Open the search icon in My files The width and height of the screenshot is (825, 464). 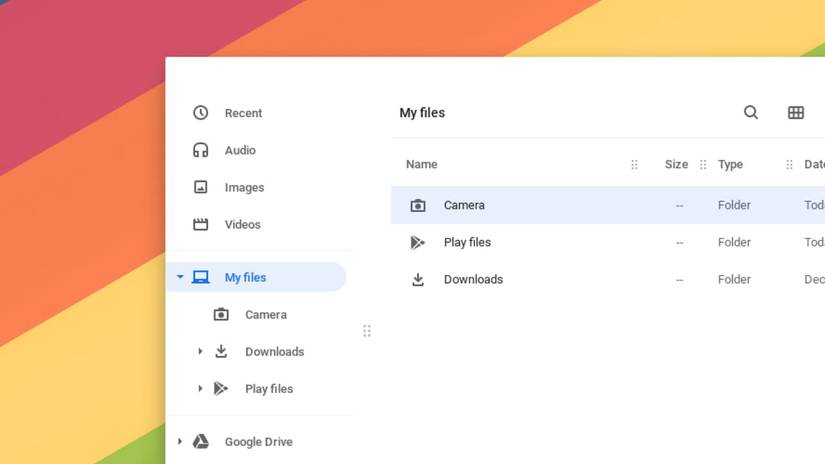point(751,112)
